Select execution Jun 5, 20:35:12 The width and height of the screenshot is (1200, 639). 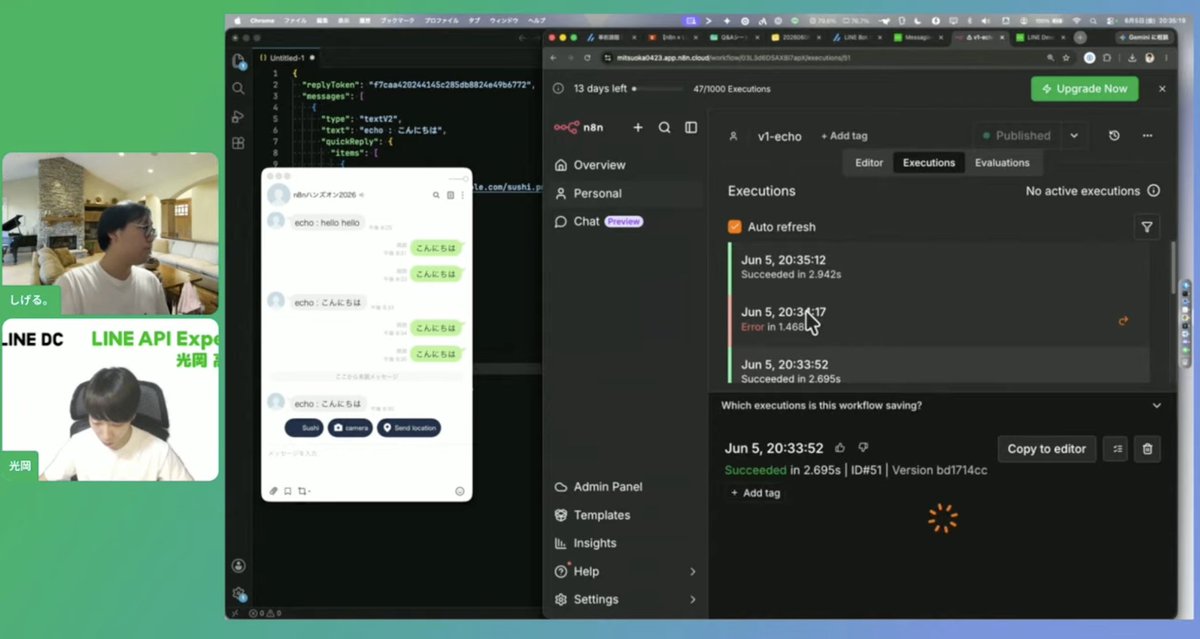[x=939, y=266]
